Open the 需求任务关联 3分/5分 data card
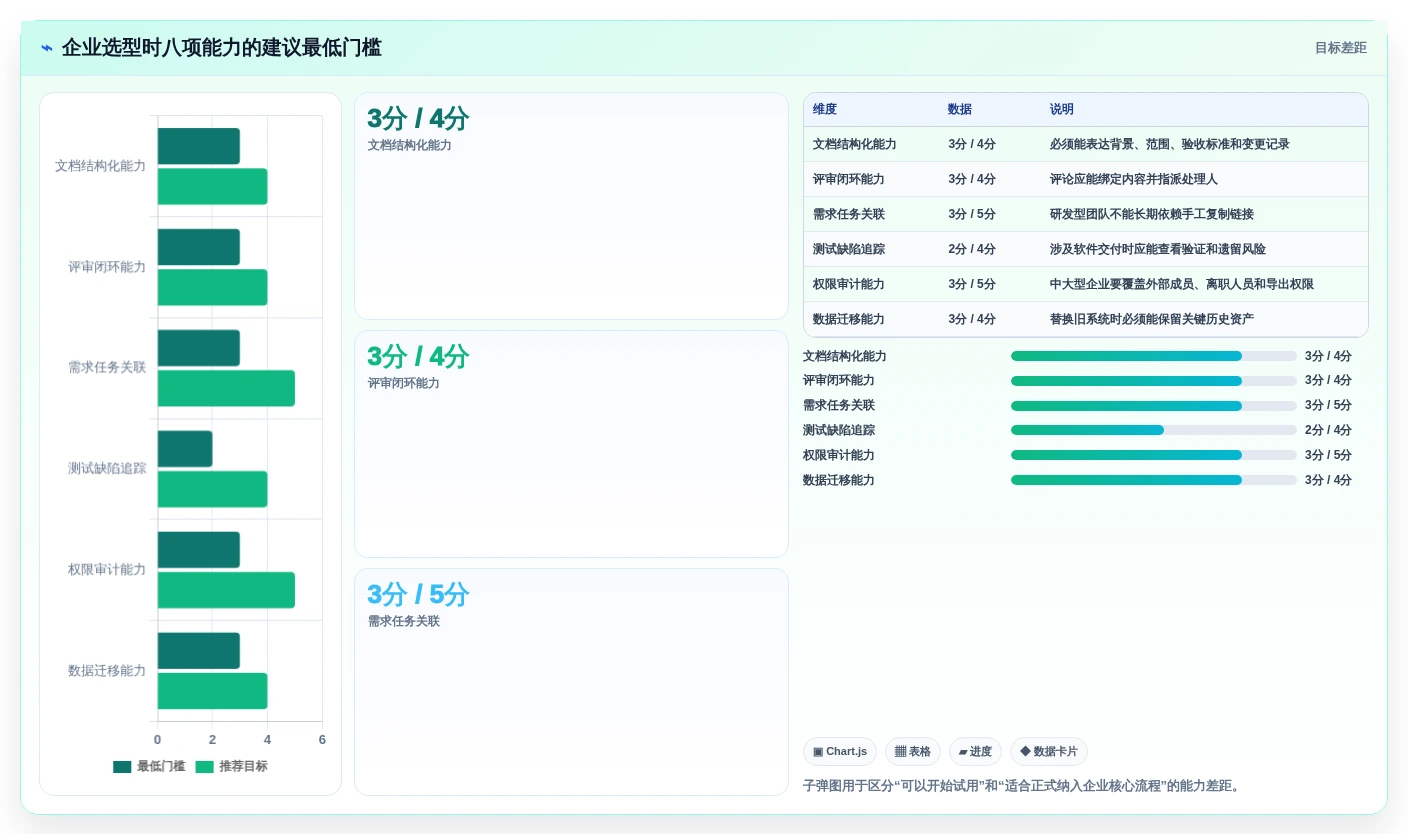Image resolution: width=1408 pixels, height=834 pixels. 571,682
